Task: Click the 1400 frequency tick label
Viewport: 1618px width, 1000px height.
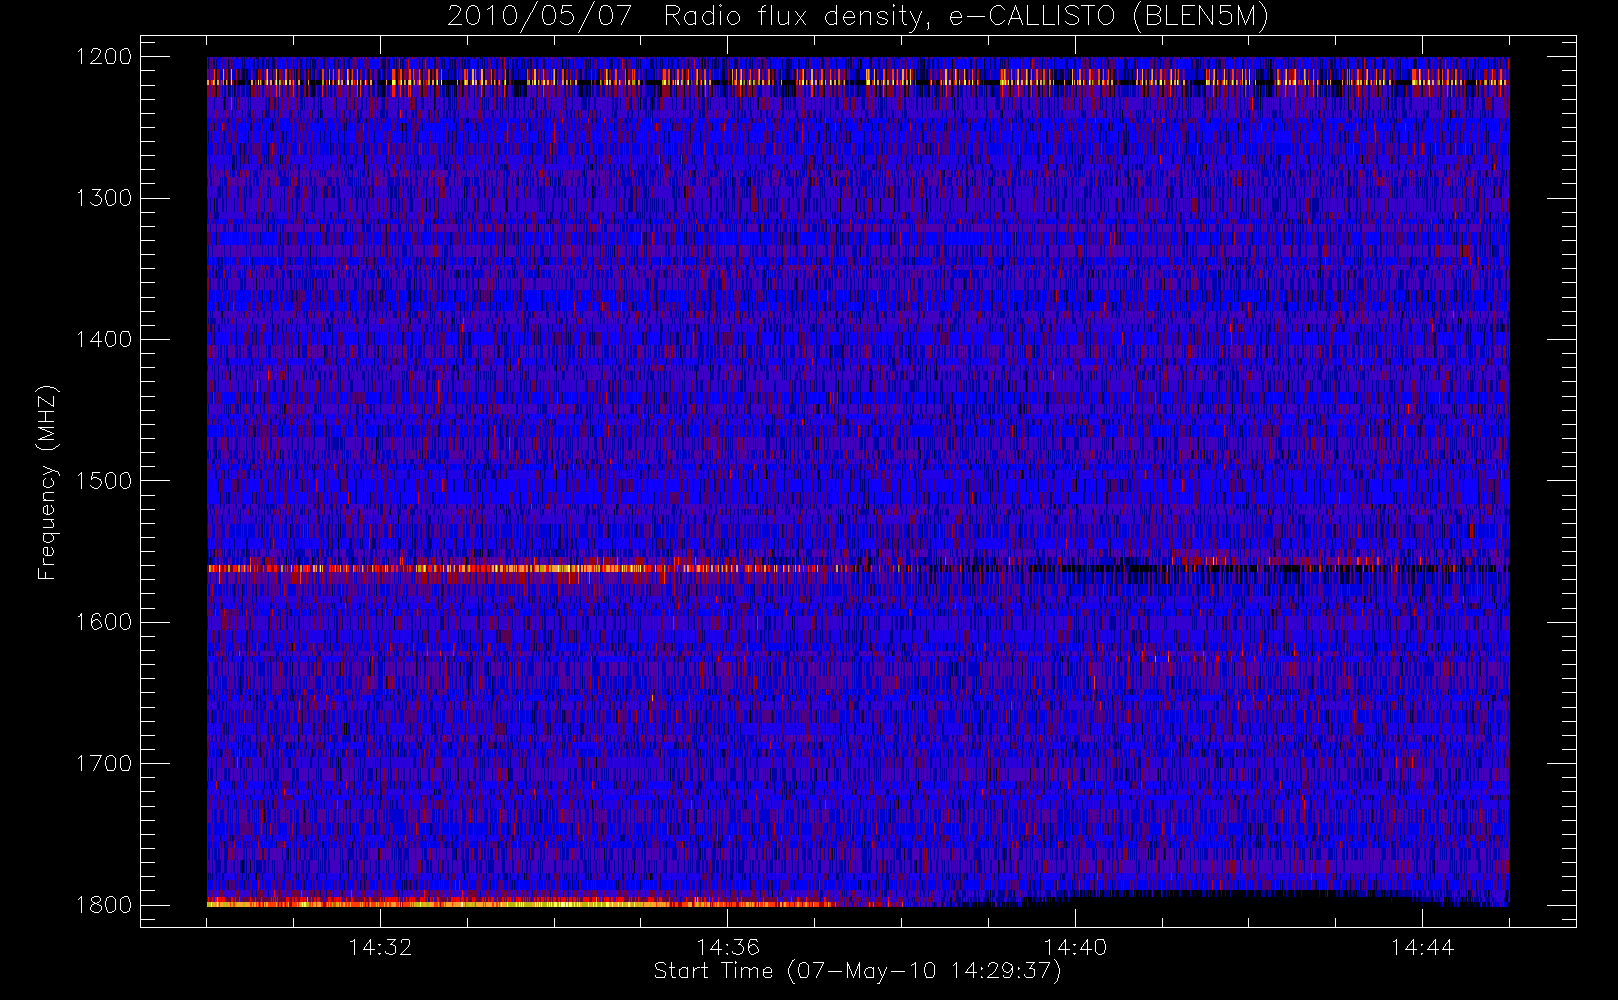Action: coord(104,339)
